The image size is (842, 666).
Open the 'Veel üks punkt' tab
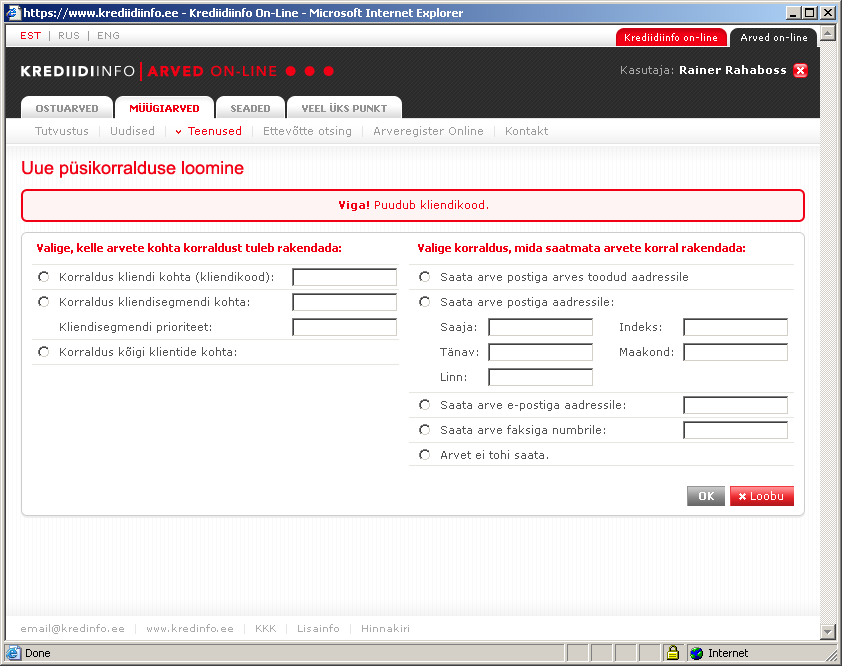(x=344, y=108)
